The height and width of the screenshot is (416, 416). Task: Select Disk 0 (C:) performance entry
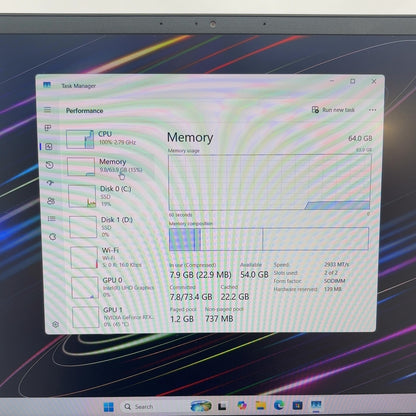click(x=111, y=196)
